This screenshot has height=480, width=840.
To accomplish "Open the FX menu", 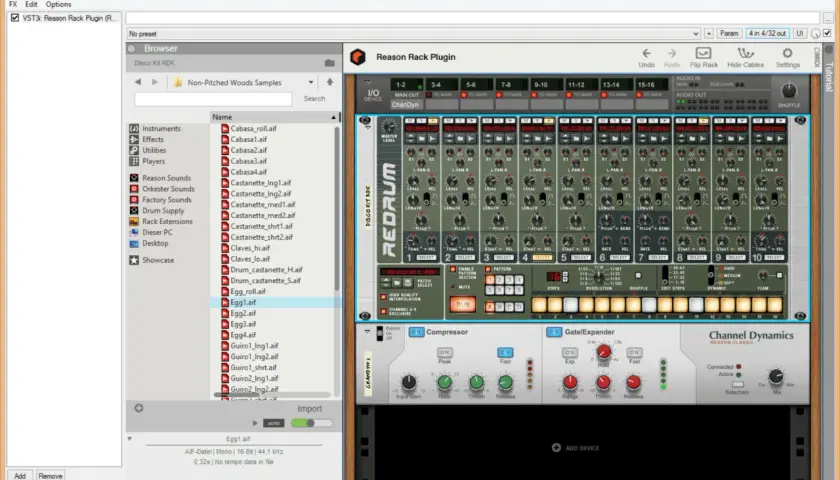I will (13, 4).
